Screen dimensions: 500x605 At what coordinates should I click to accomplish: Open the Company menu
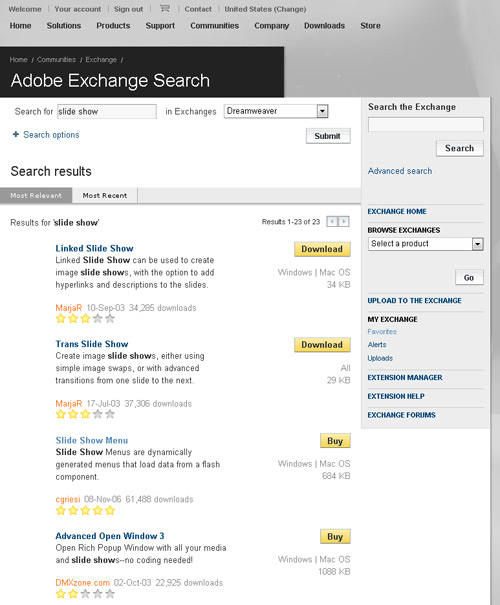272,25
